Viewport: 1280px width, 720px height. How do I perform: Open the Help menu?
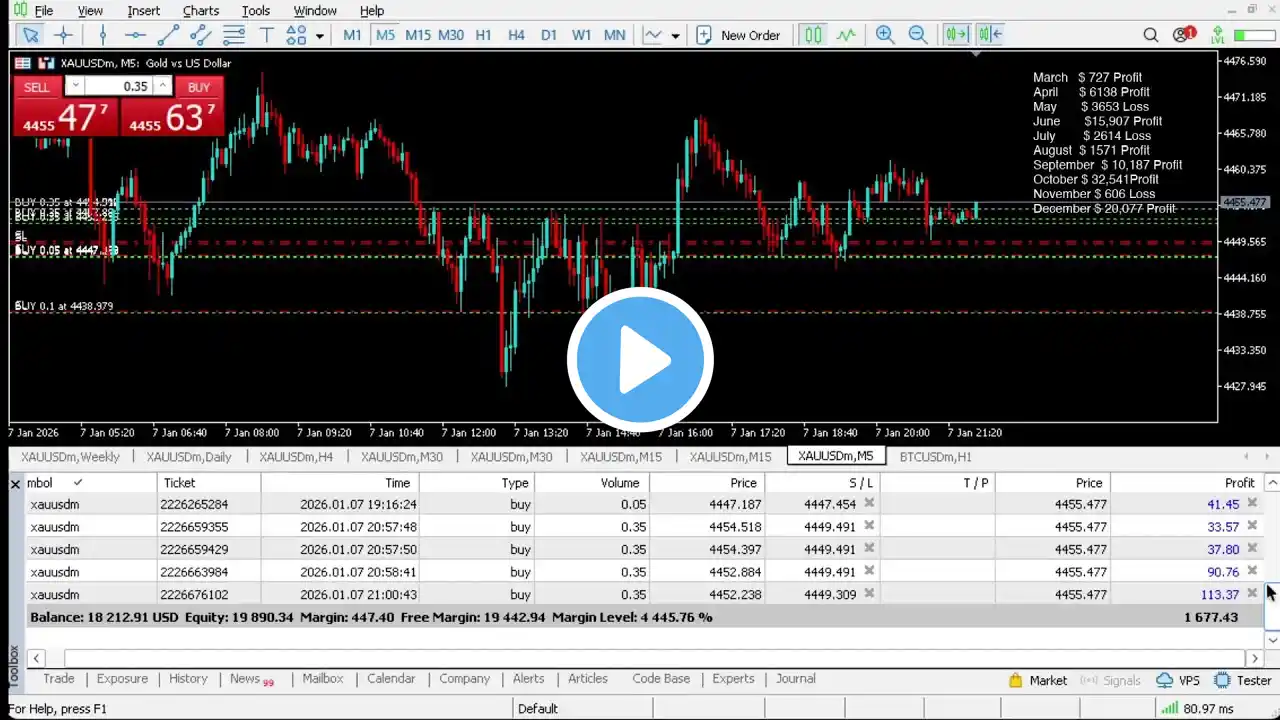click(x=372, y=10)
